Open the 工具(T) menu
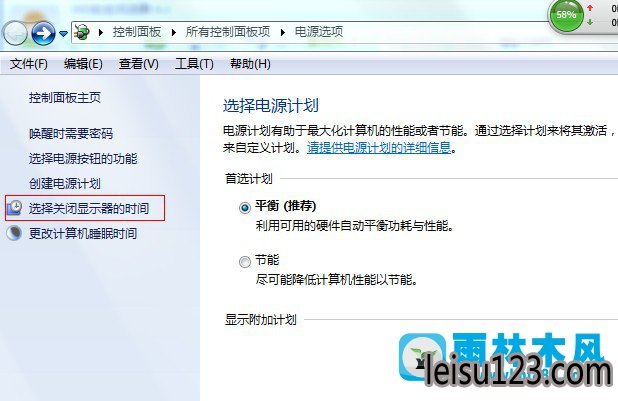 (x=194, y=64)
